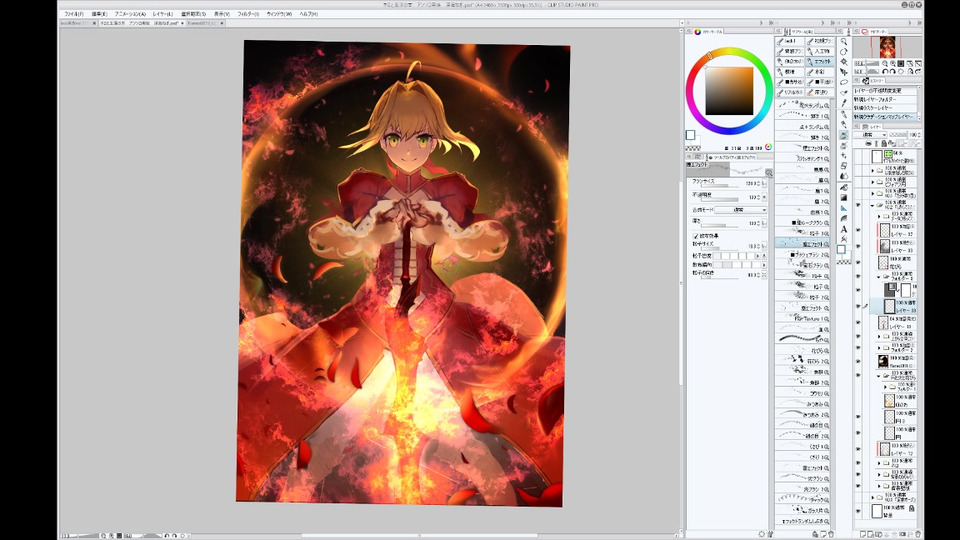
Task: Open the レイヤー(L) menu
Action: tap(162, 13)
